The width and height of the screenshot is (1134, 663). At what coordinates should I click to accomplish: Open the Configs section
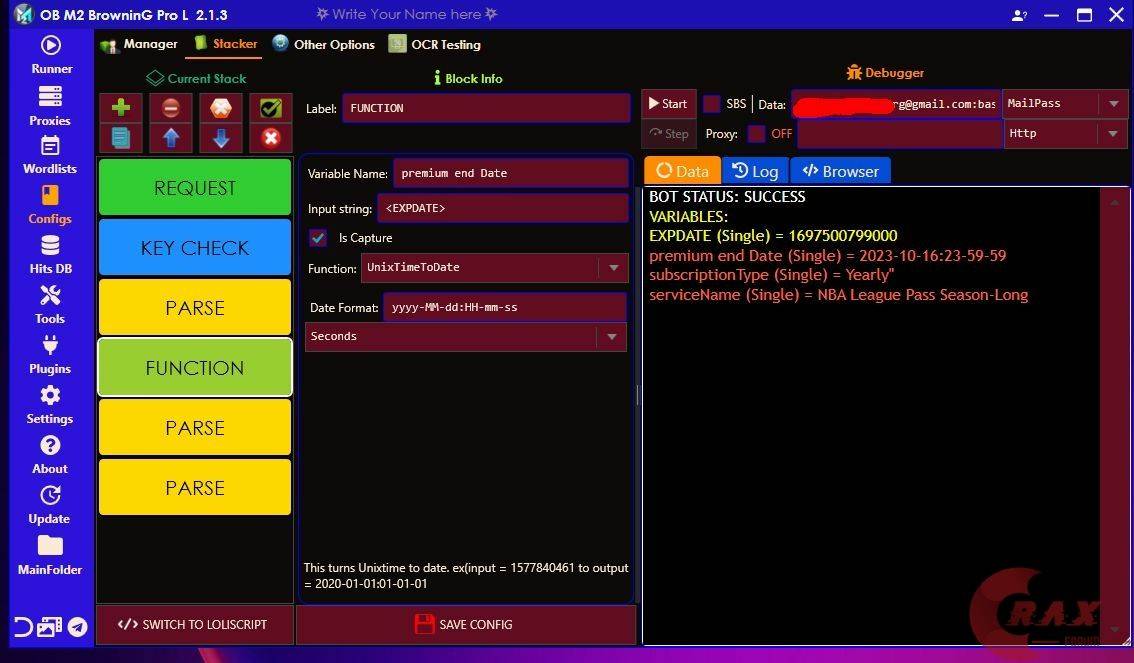(x=50, y=205)
